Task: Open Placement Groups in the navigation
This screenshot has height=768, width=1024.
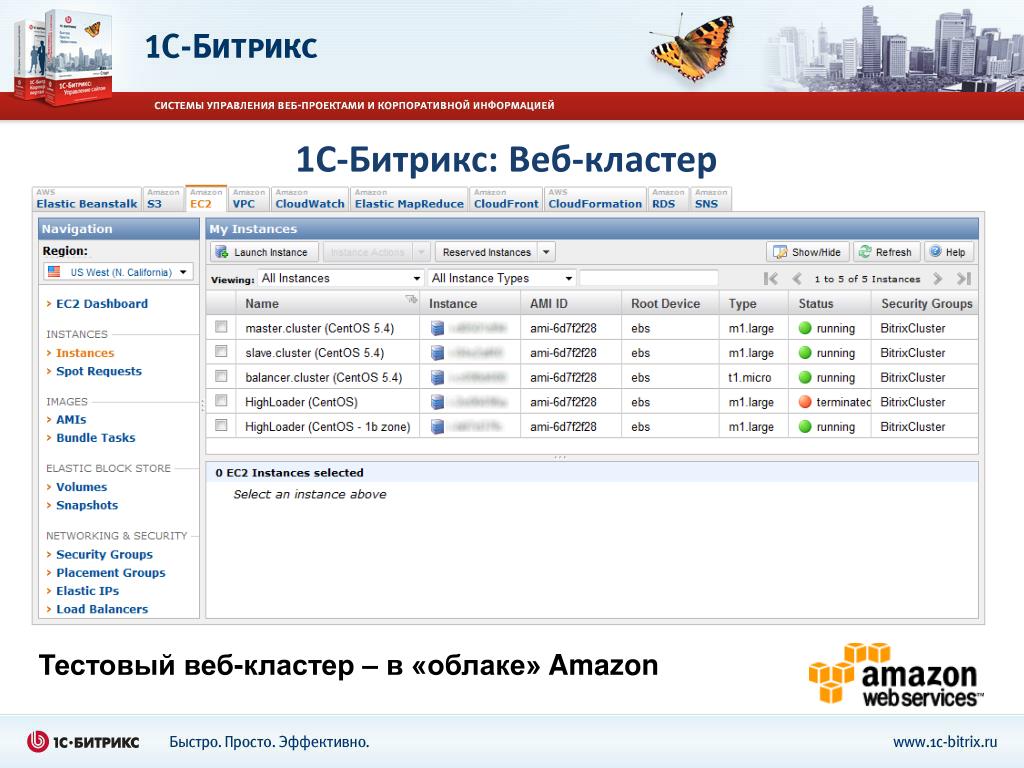Action: 111,573
